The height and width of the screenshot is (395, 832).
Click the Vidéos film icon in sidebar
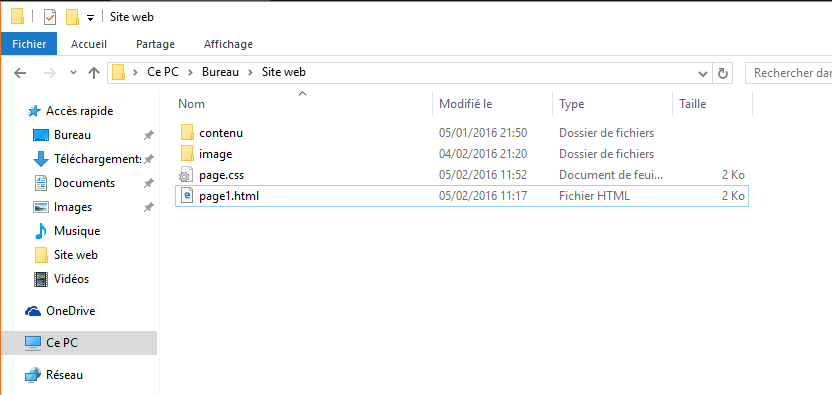pos(41,279)
